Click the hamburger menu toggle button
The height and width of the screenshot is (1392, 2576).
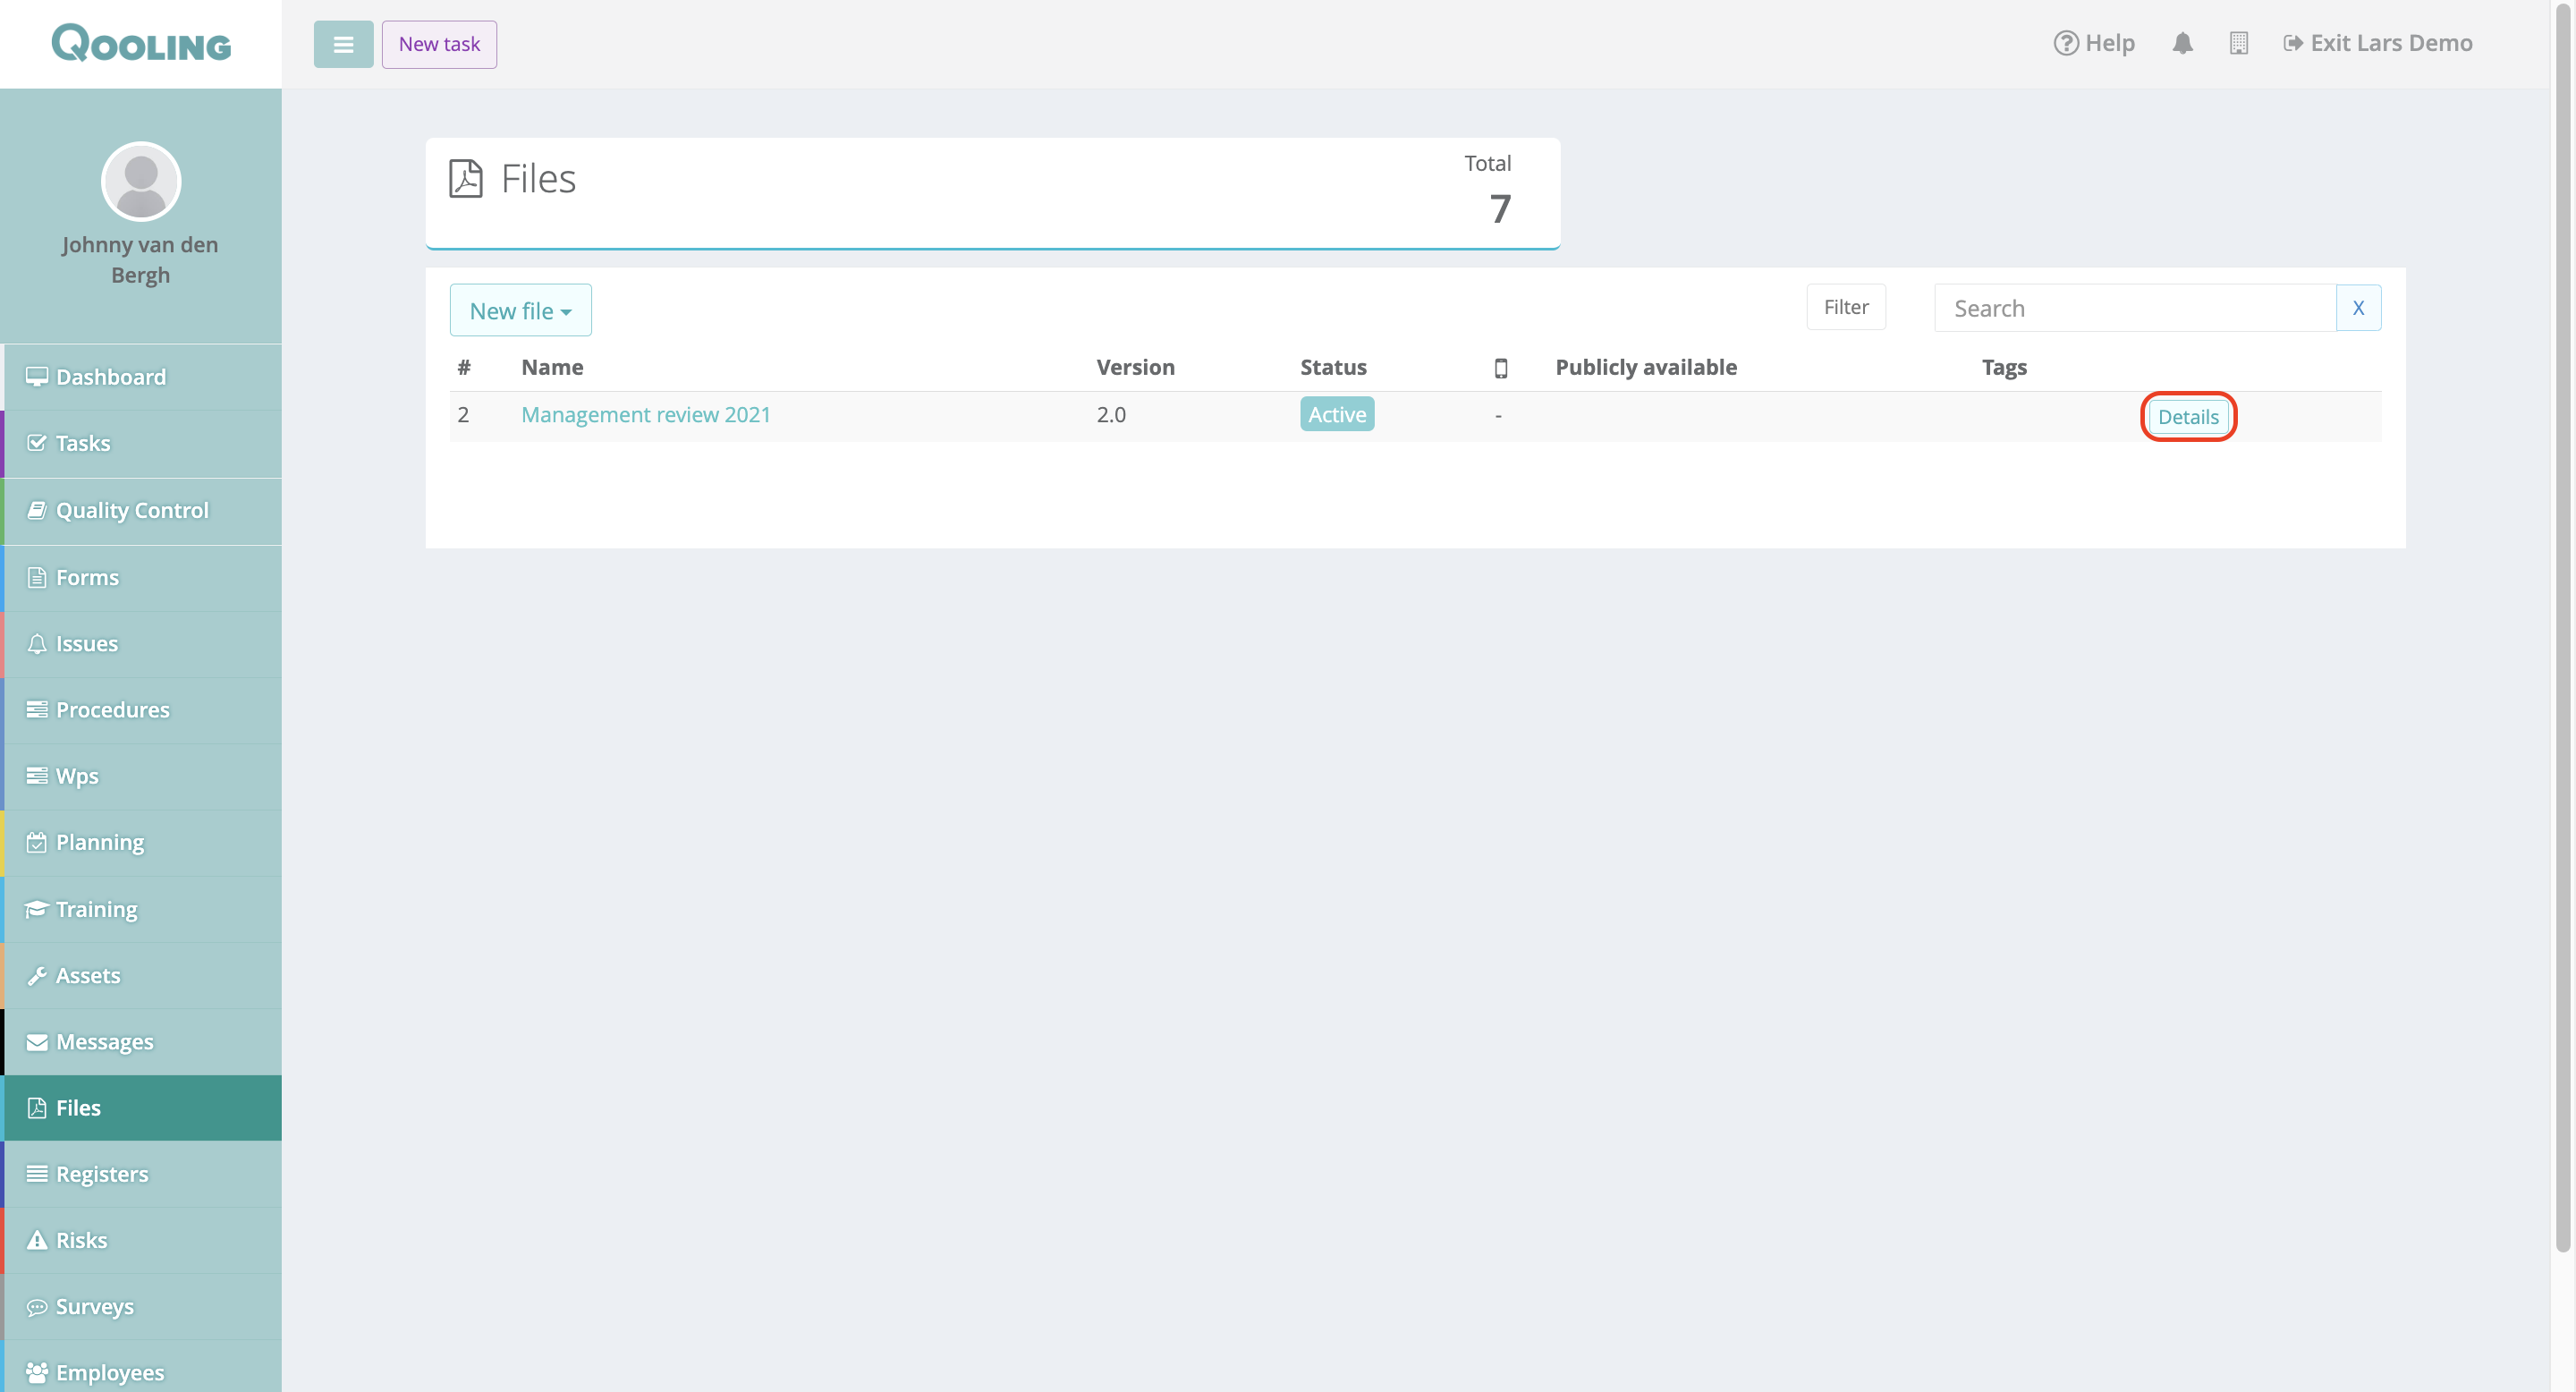click(343, 44)
